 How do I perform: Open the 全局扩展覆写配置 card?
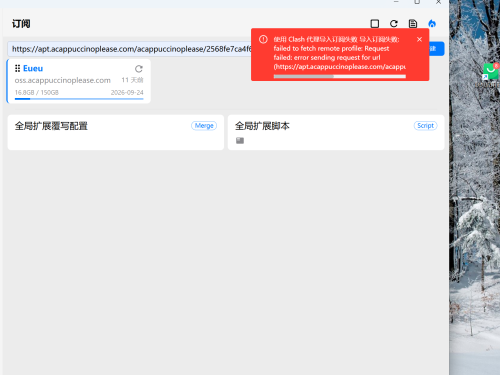click(116, 132)
